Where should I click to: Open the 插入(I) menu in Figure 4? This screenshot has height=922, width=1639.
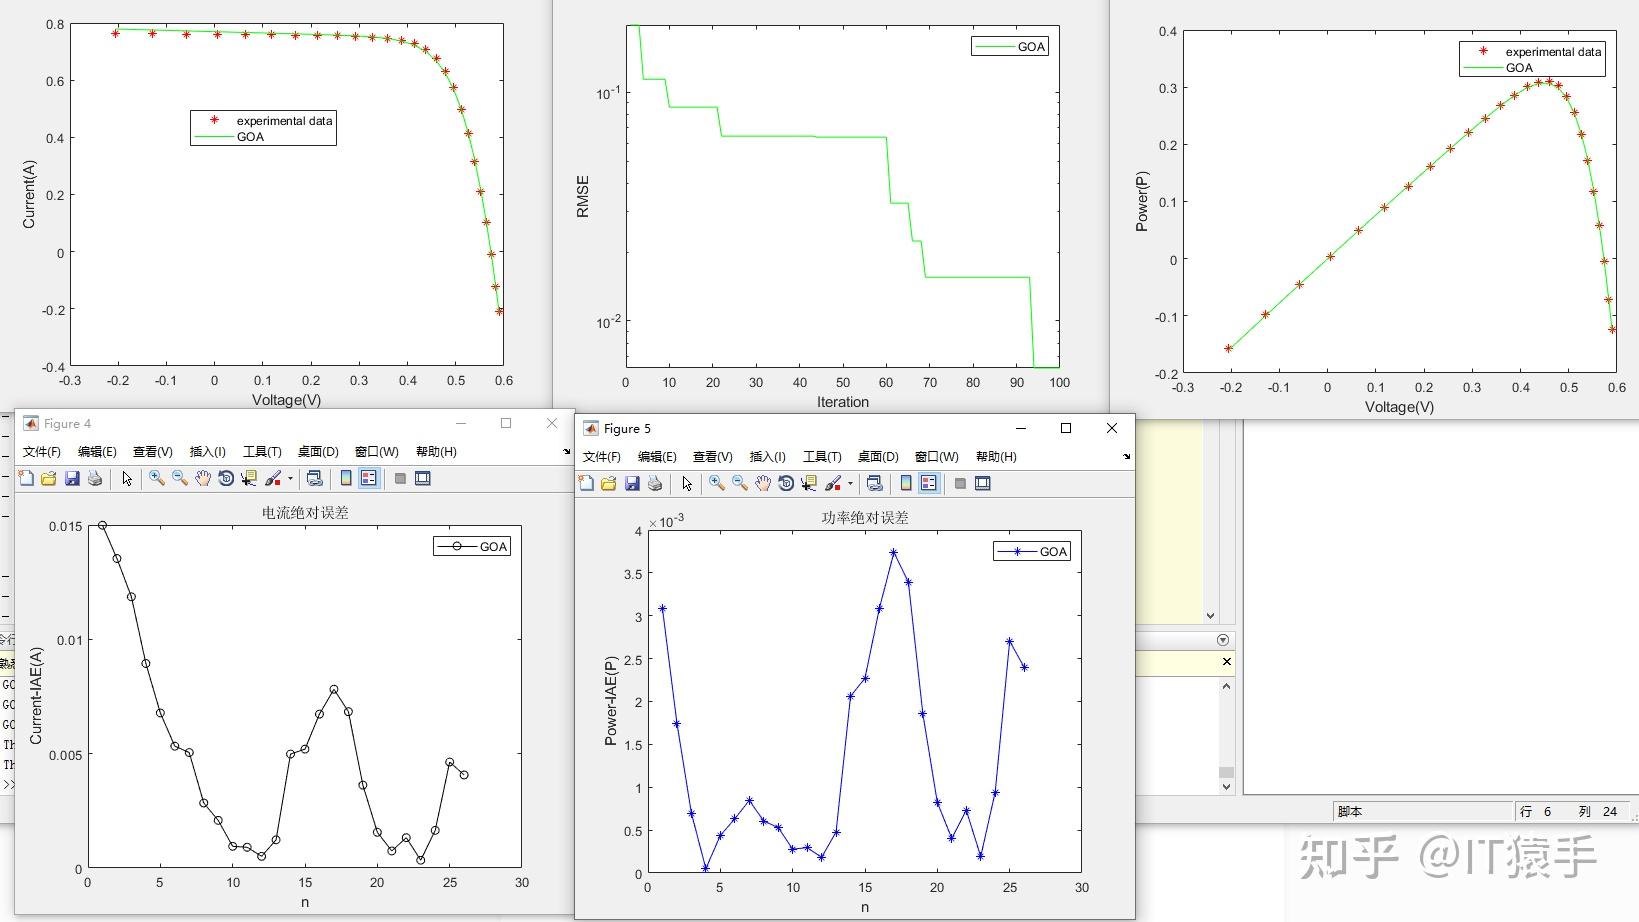(x=207, y=451)
